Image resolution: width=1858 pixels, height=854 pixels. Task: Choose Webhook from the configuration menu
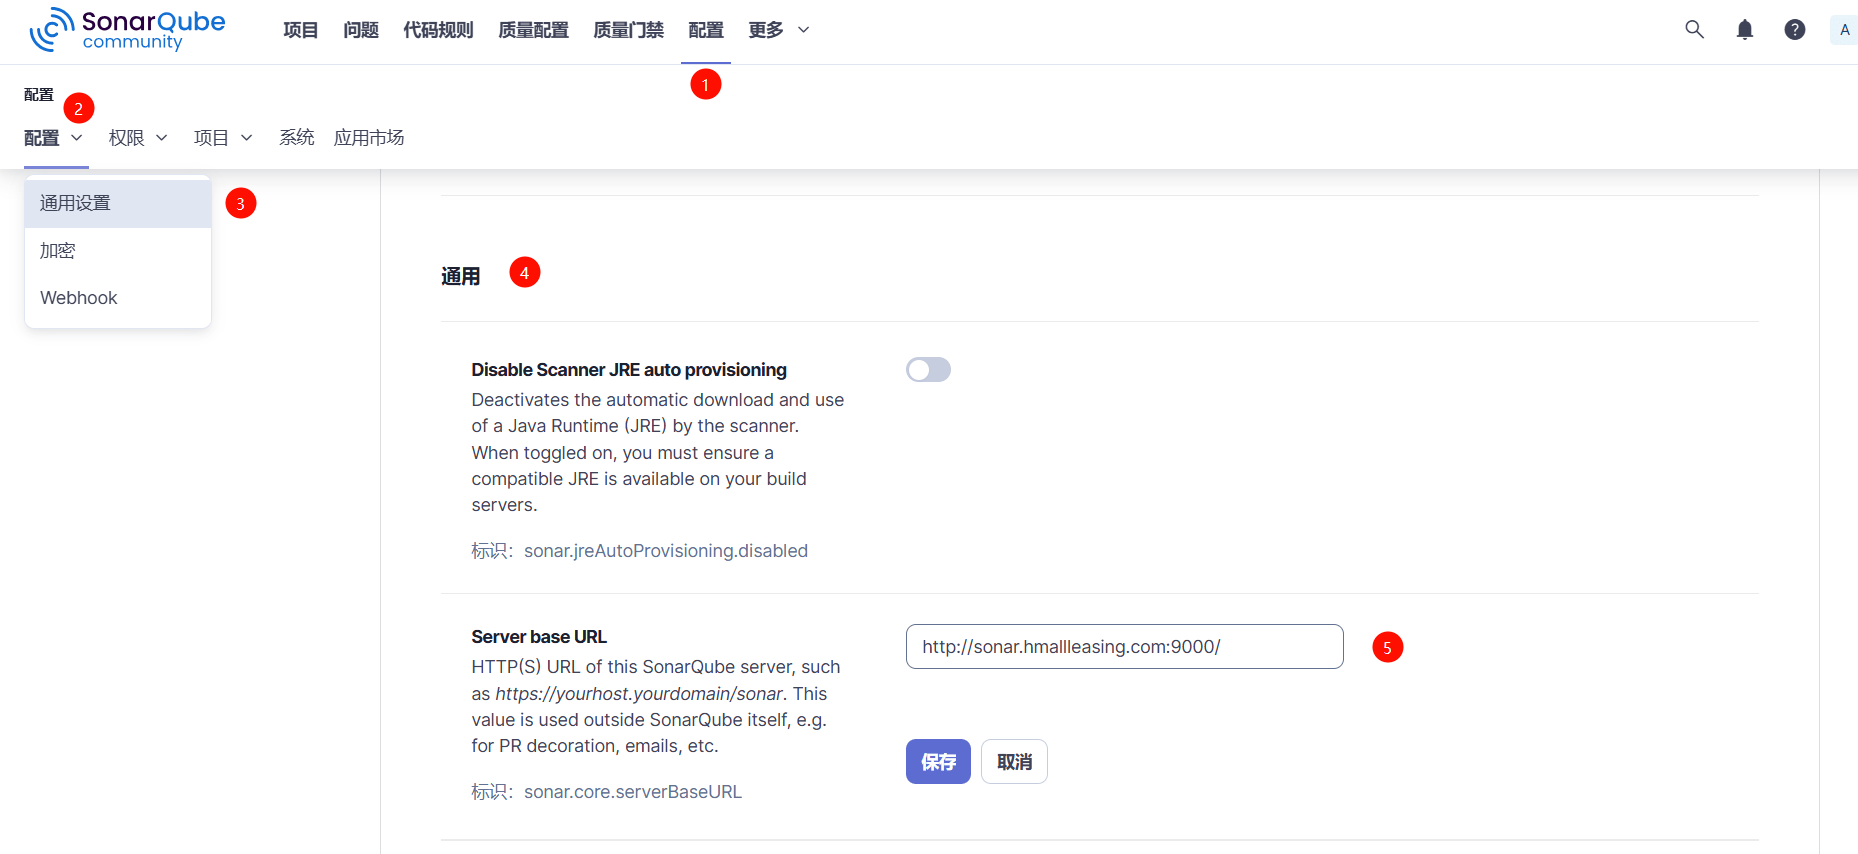click(79, 298)
